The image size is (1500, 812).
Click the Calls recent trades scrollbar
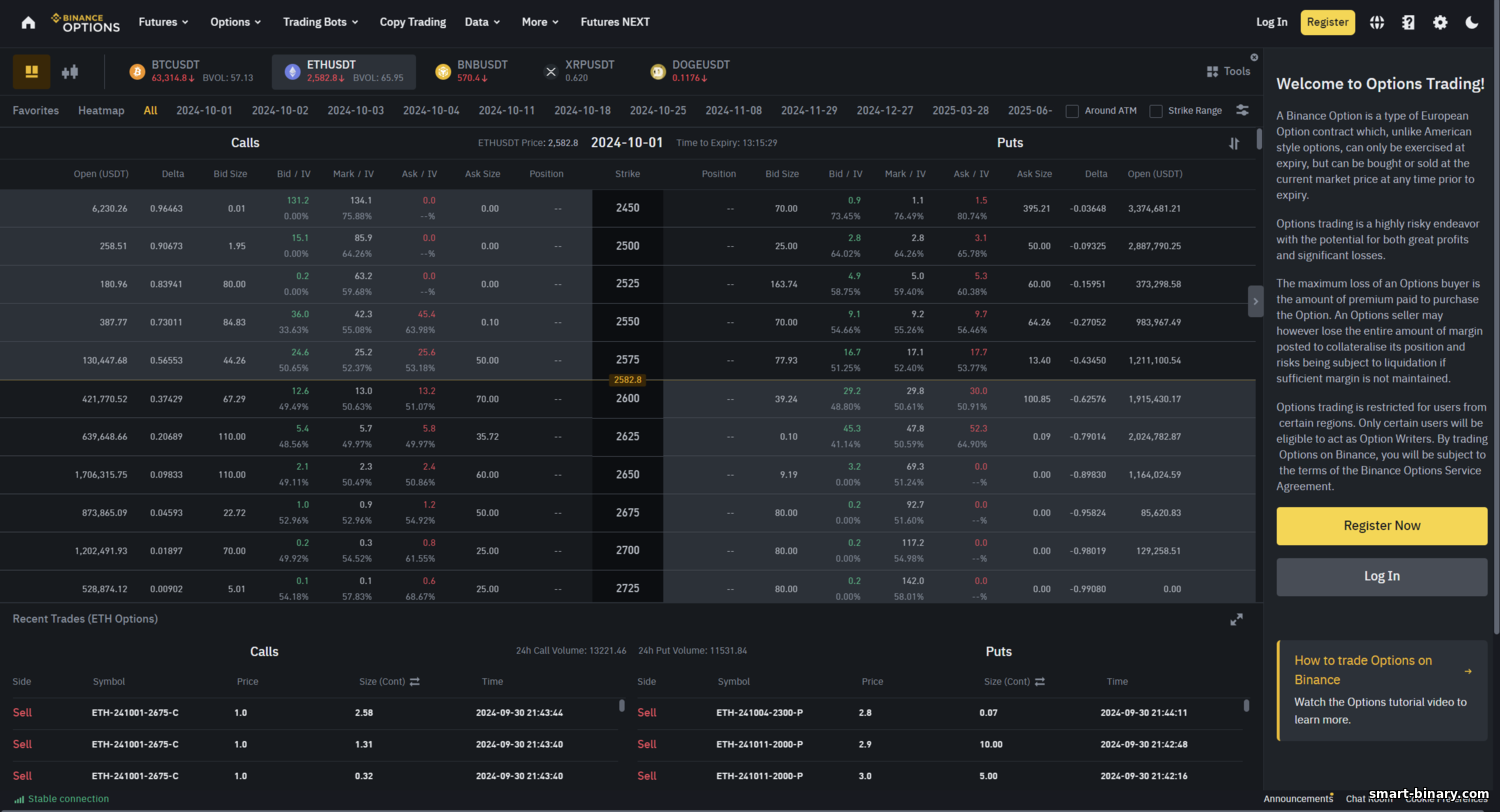622,705
